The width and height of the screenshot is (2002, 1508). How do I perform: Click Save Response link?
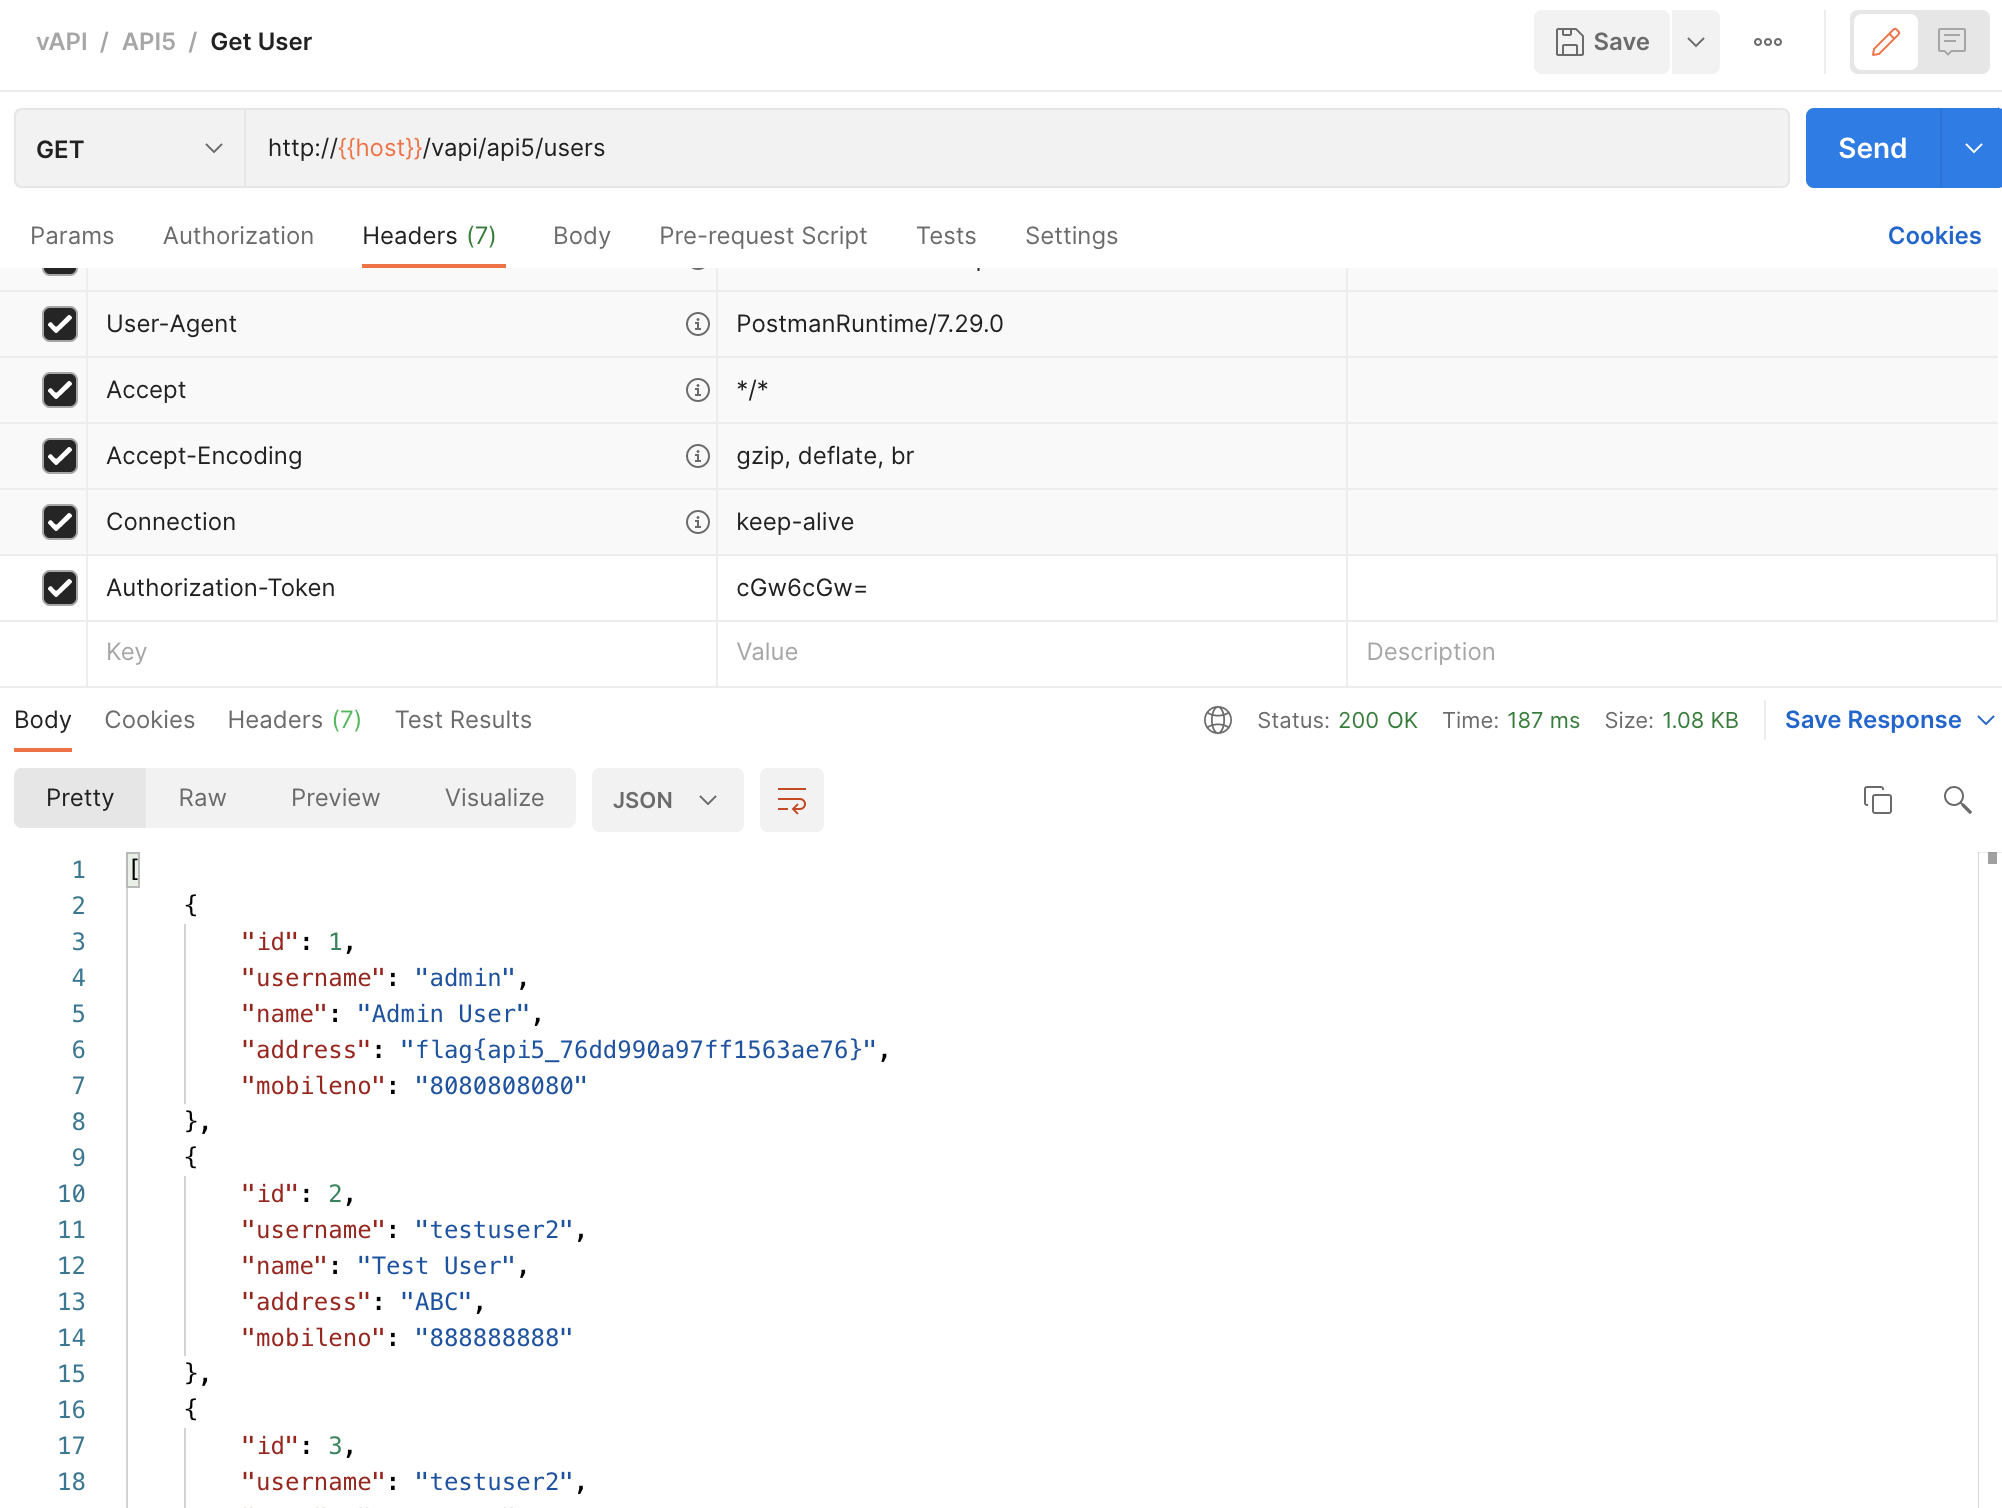pos(1873,720)
